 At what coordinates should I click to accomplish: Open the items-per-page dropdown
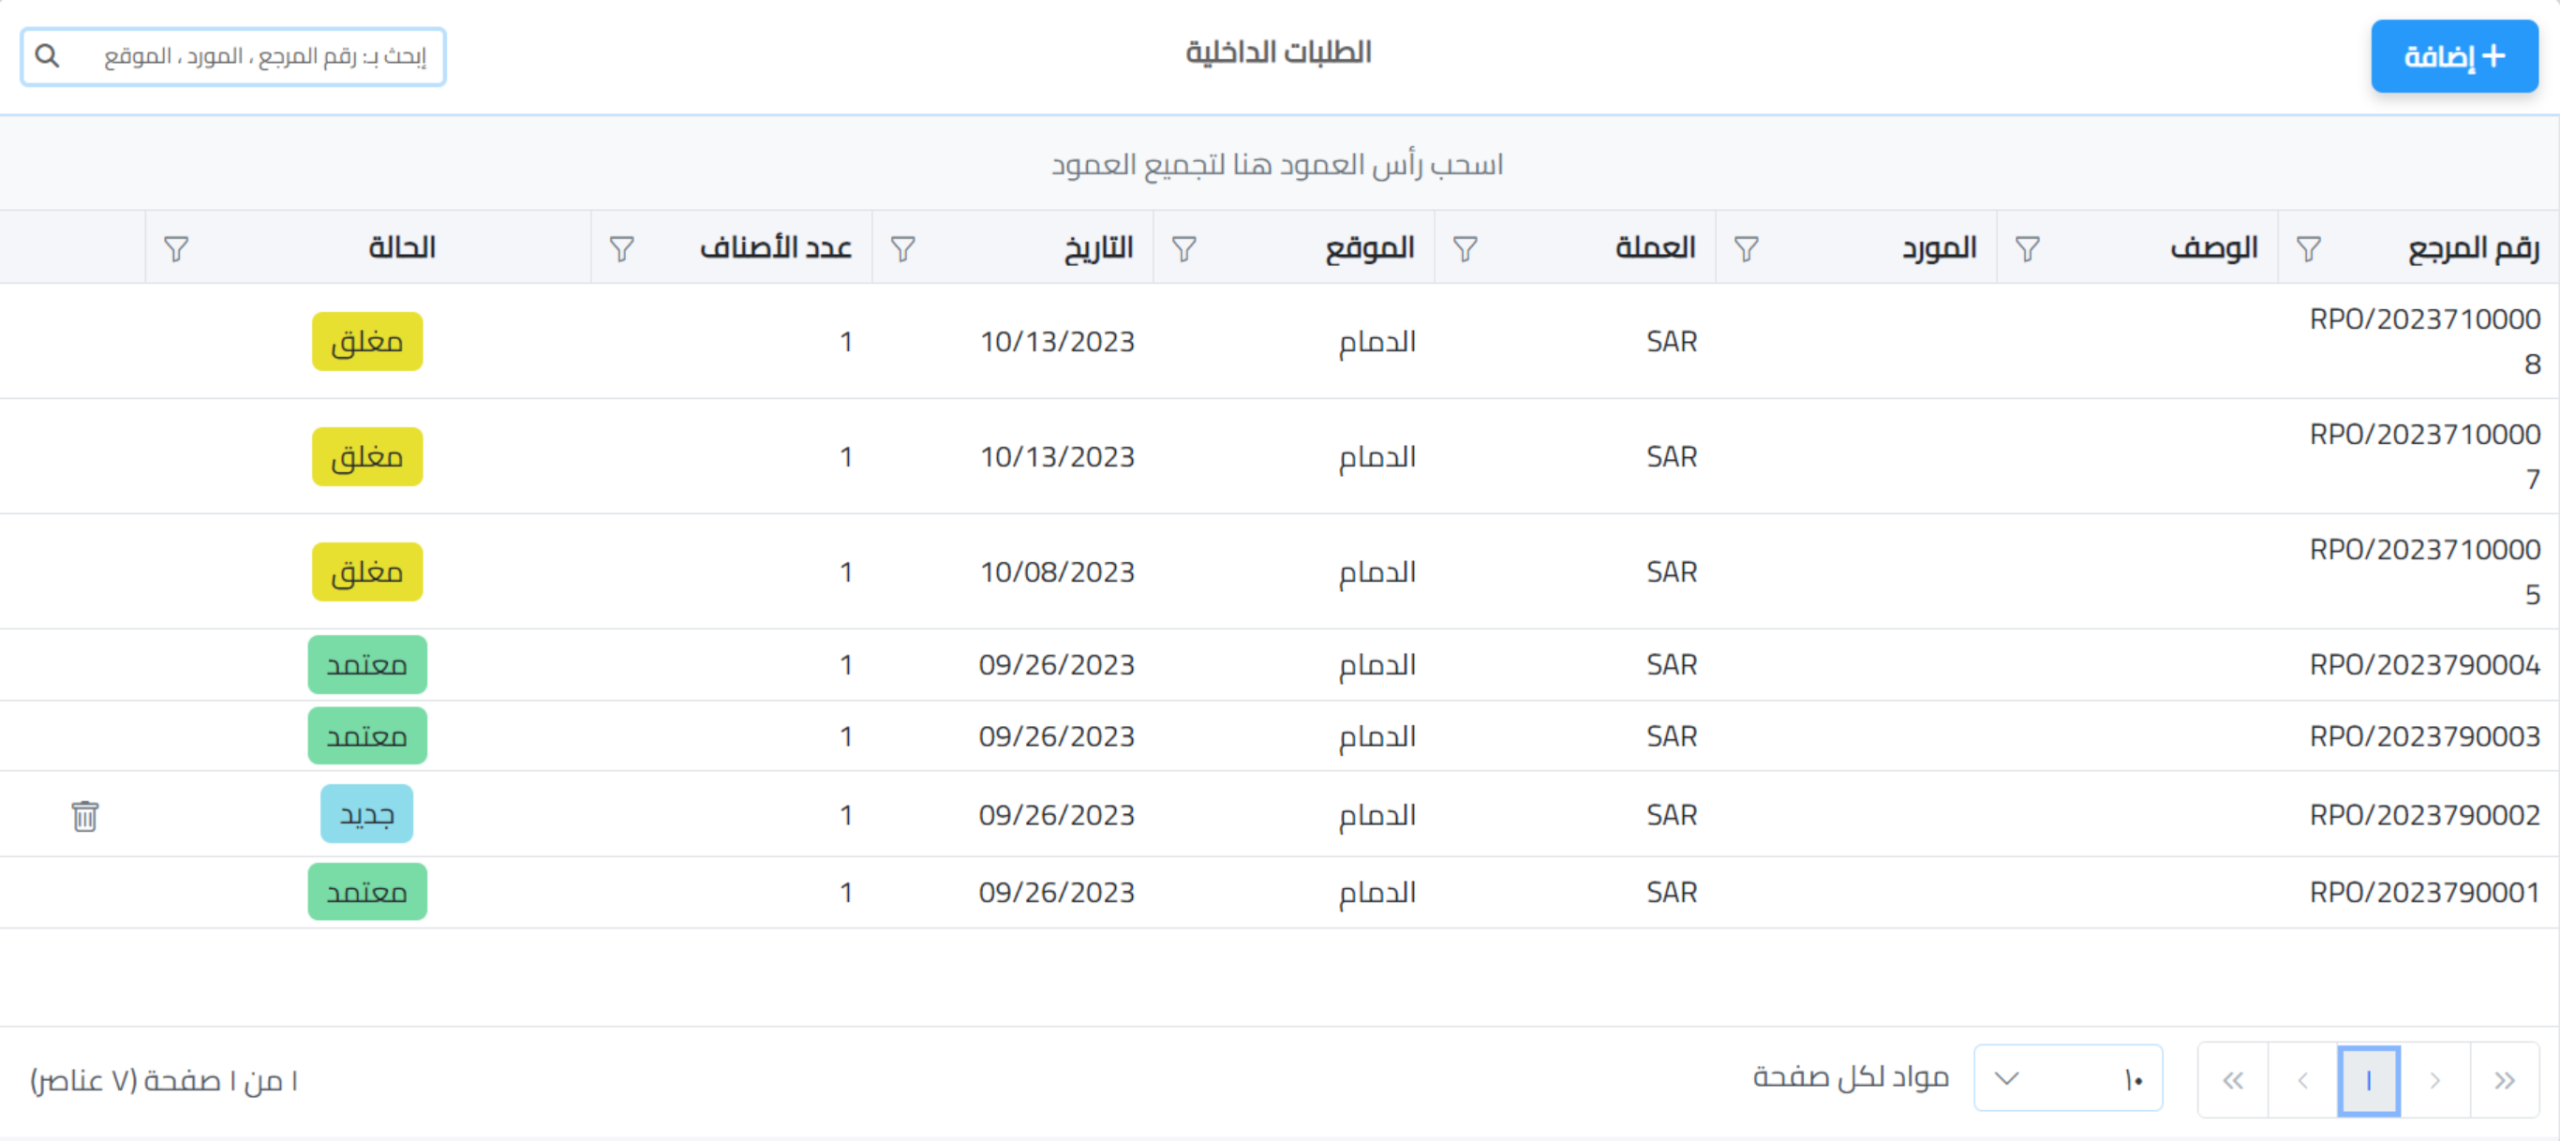point(2067,1079)
